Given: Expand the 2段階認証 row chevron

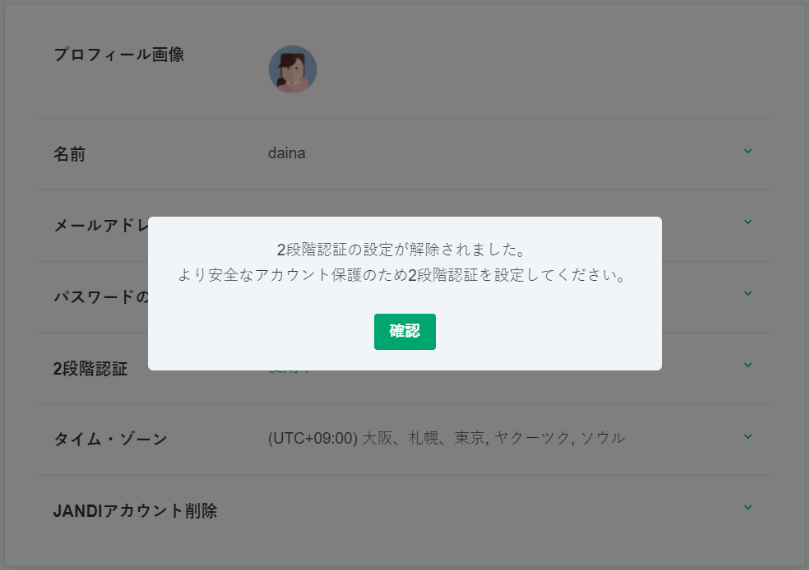Looking at the screenshot, I should (747, 366).
